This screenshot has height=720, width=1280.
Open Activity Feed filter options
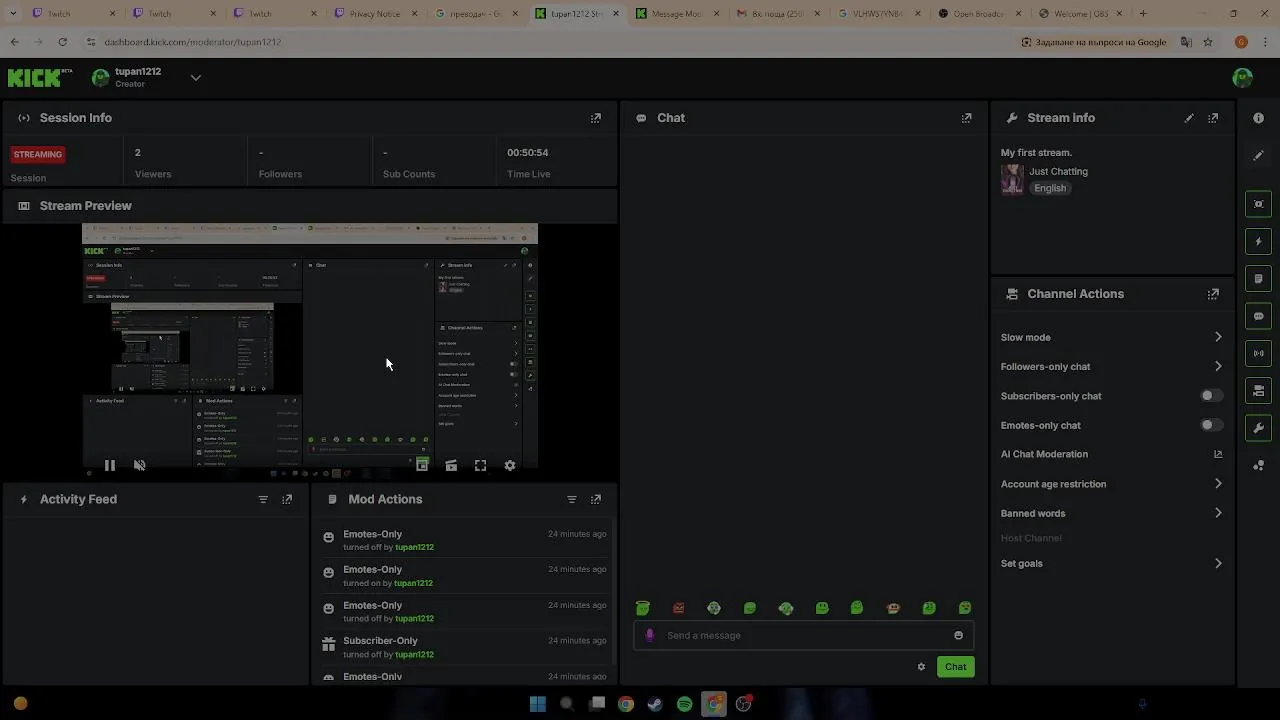coord(263,499)
